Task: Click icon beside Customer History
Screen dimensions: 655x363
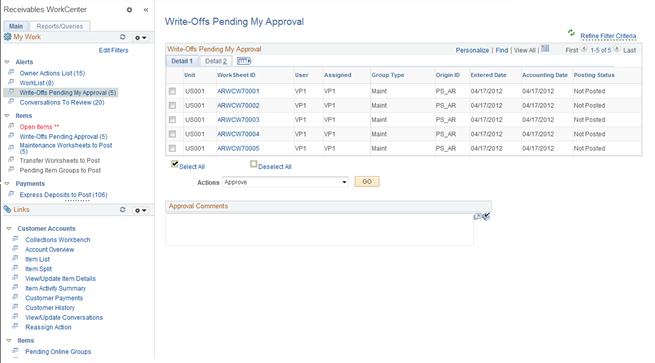Action: (15, 307)
